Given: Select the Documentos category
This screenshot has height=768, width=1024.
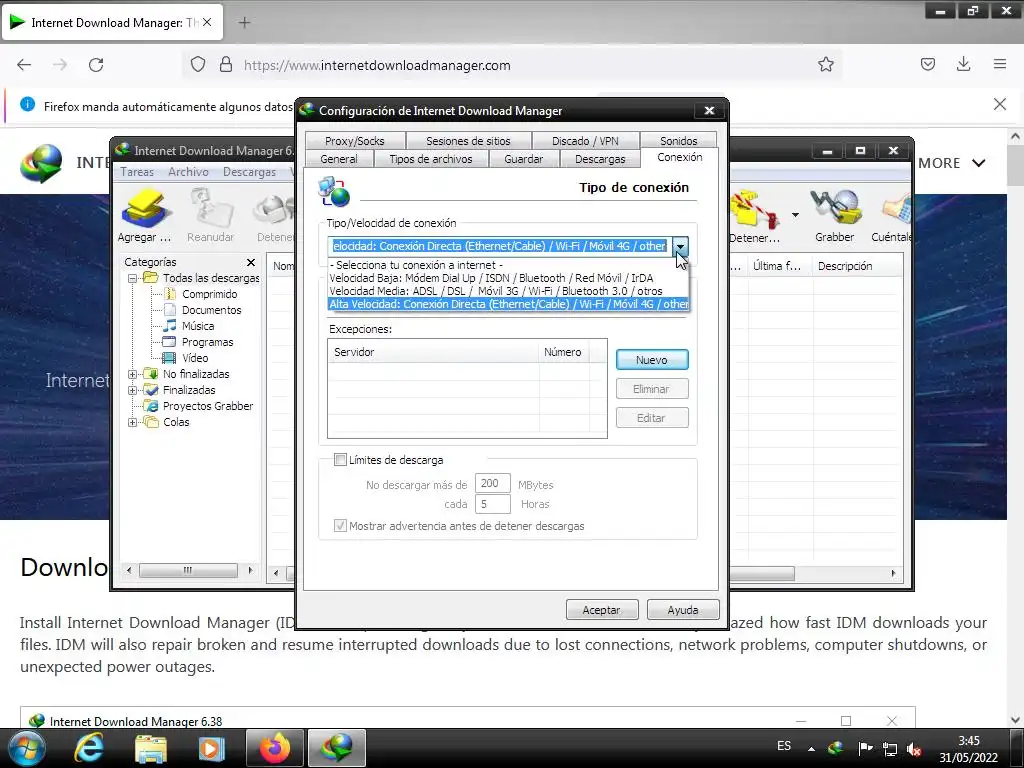Looking at the screenshot, I should [x=211, y=310].
